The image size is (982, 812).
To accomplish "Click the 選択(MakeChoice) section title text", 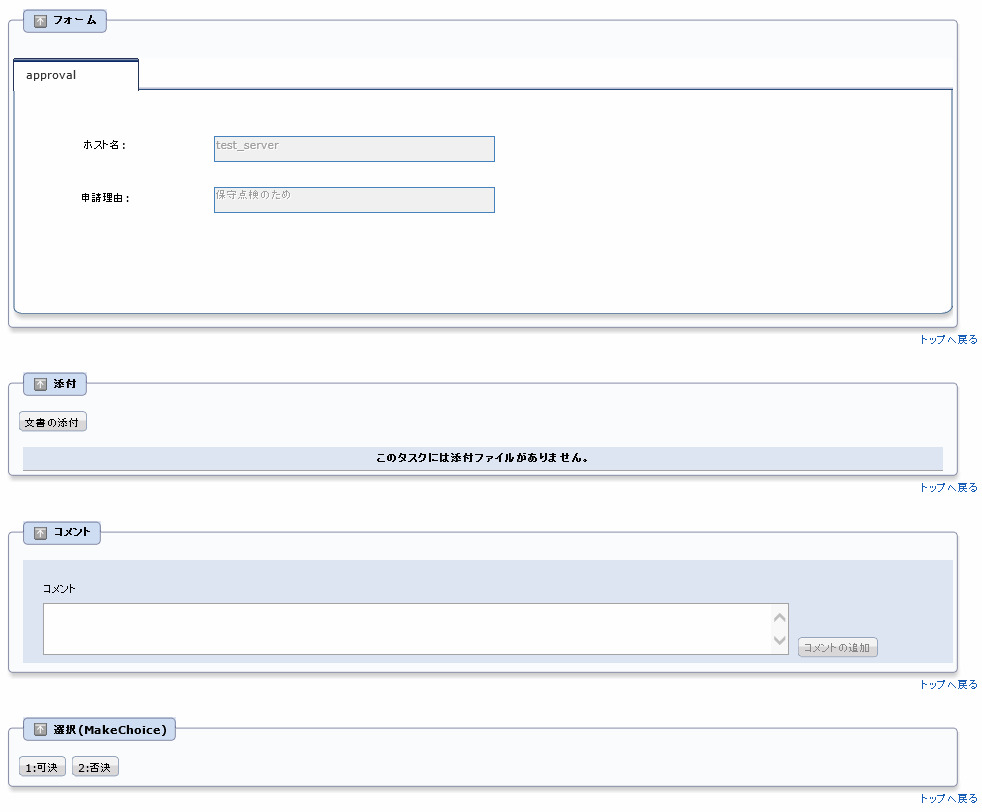I will (110, 729).
